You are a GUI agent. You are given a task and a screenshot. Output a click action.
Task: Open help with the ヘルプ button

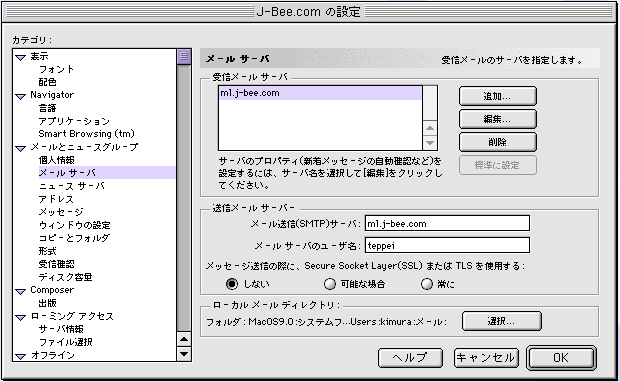pos(410,358)
